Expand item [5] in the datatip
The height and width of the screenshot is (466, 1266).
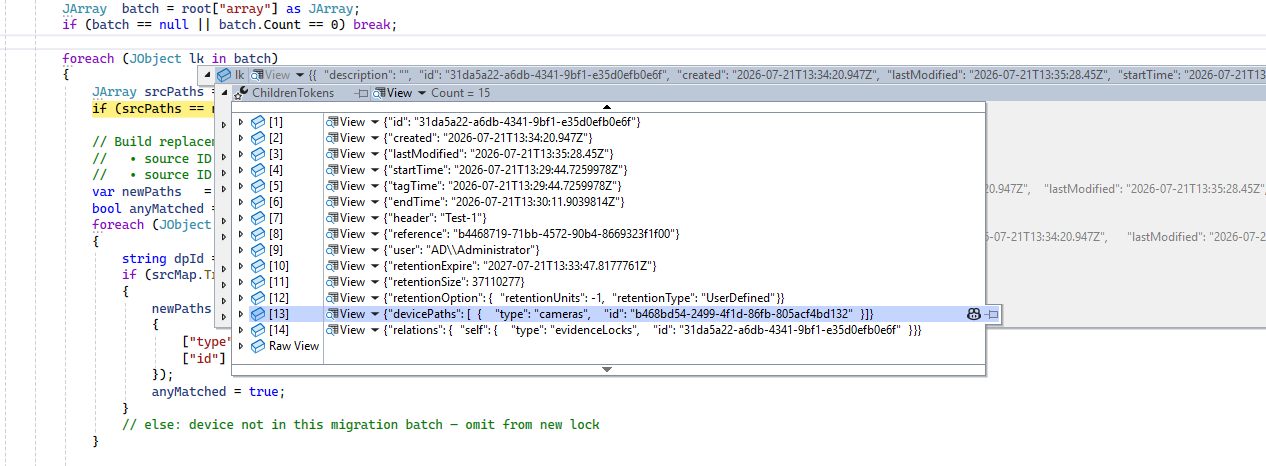click(239, 187)
